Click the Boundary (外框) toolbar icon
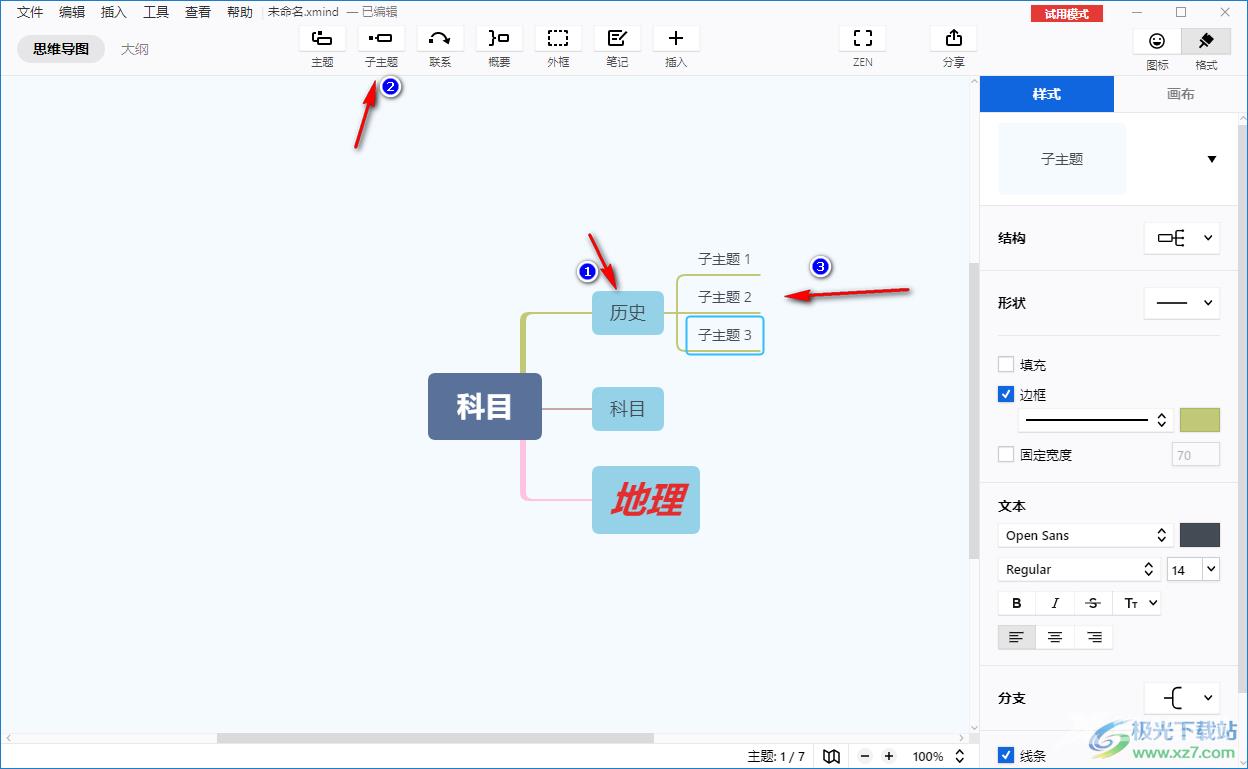The image size is (1248, 769). click(x=558, y=39)
